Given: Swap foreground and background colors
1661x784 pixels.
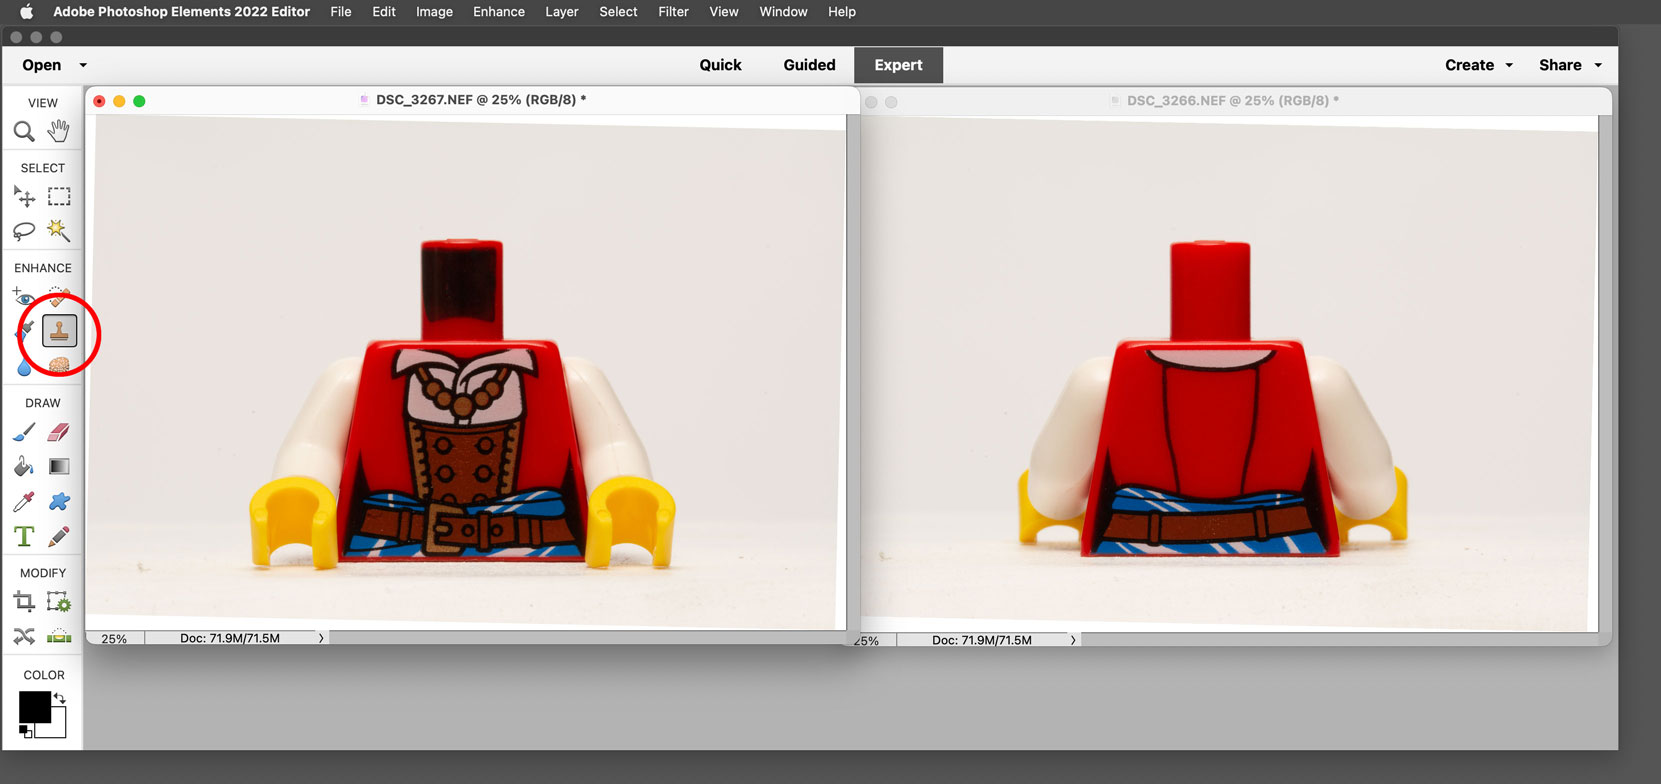Looking at the screenshot, I should point(60,698).
